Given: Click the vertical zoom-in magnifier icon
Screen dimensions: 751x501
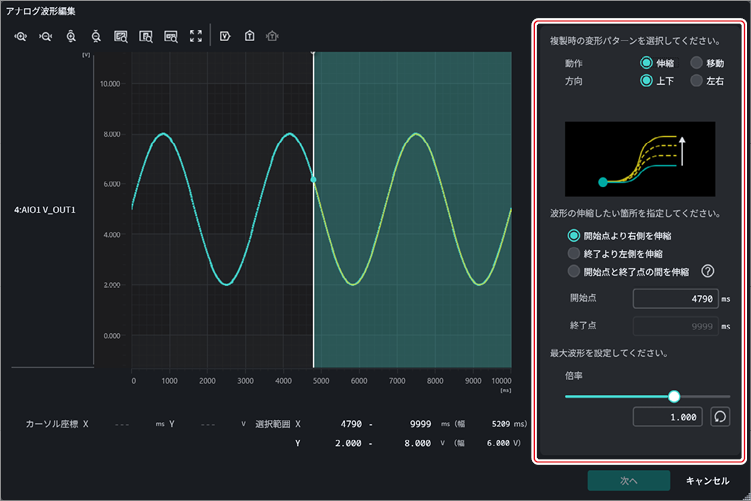Looking at the screenshot, I should (71, 36).
